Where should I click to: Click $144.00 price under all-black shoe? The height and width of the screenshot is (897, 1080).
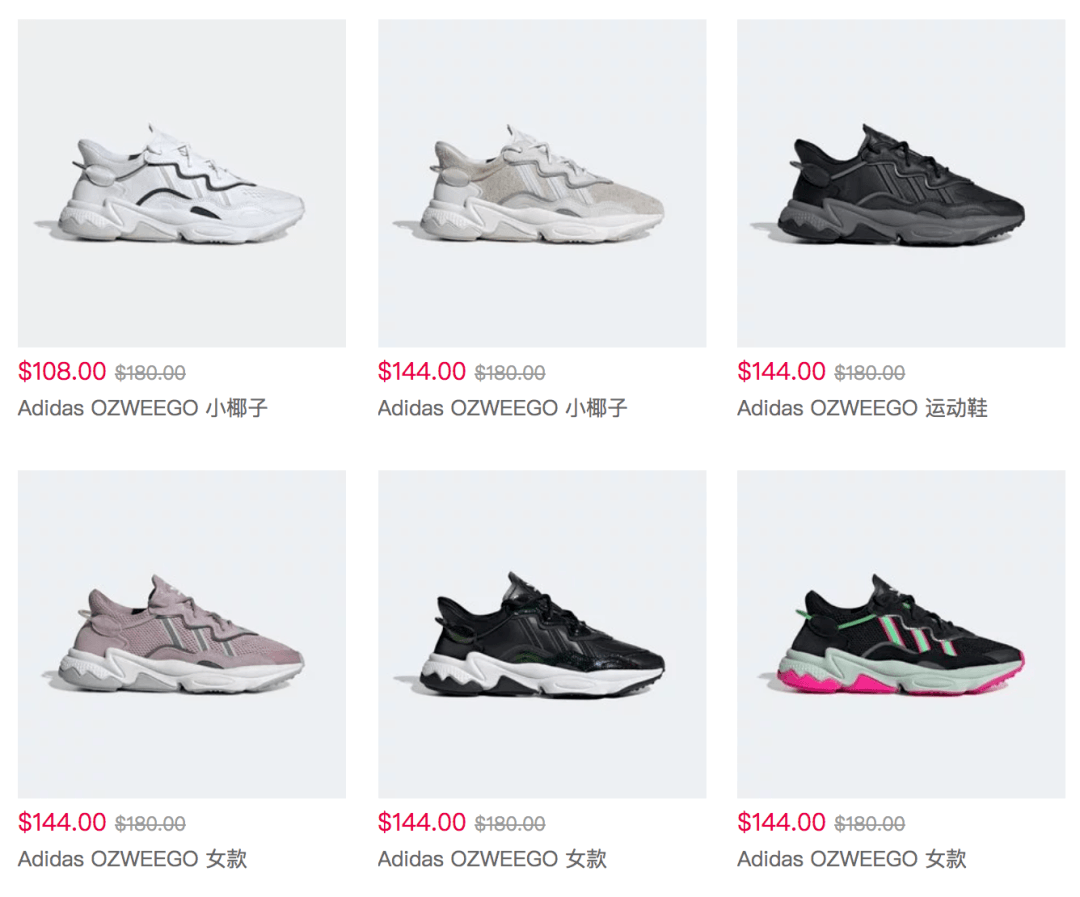tap(781, 372)
